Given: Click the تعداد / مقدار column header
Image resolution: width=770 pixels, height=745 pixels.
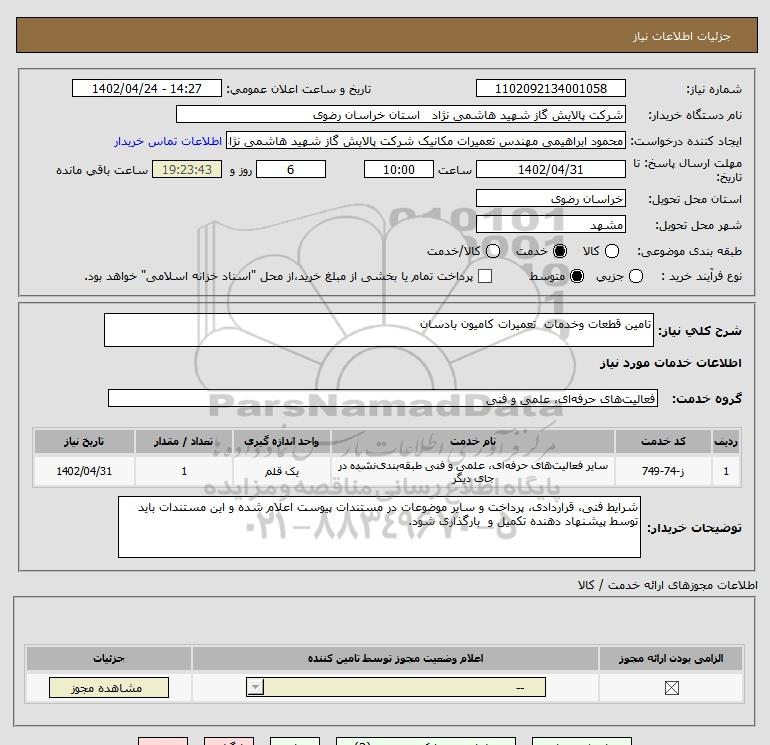Looking at the screenshot, I should point(184,441).
